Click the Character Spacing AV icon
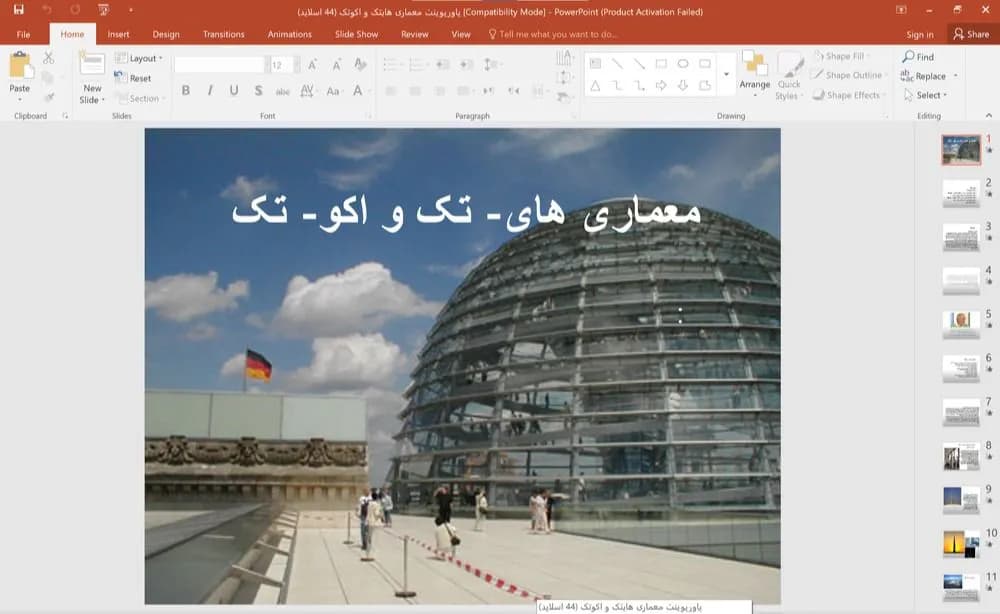This screenshot has width=1000, height=614. [307, 91]
